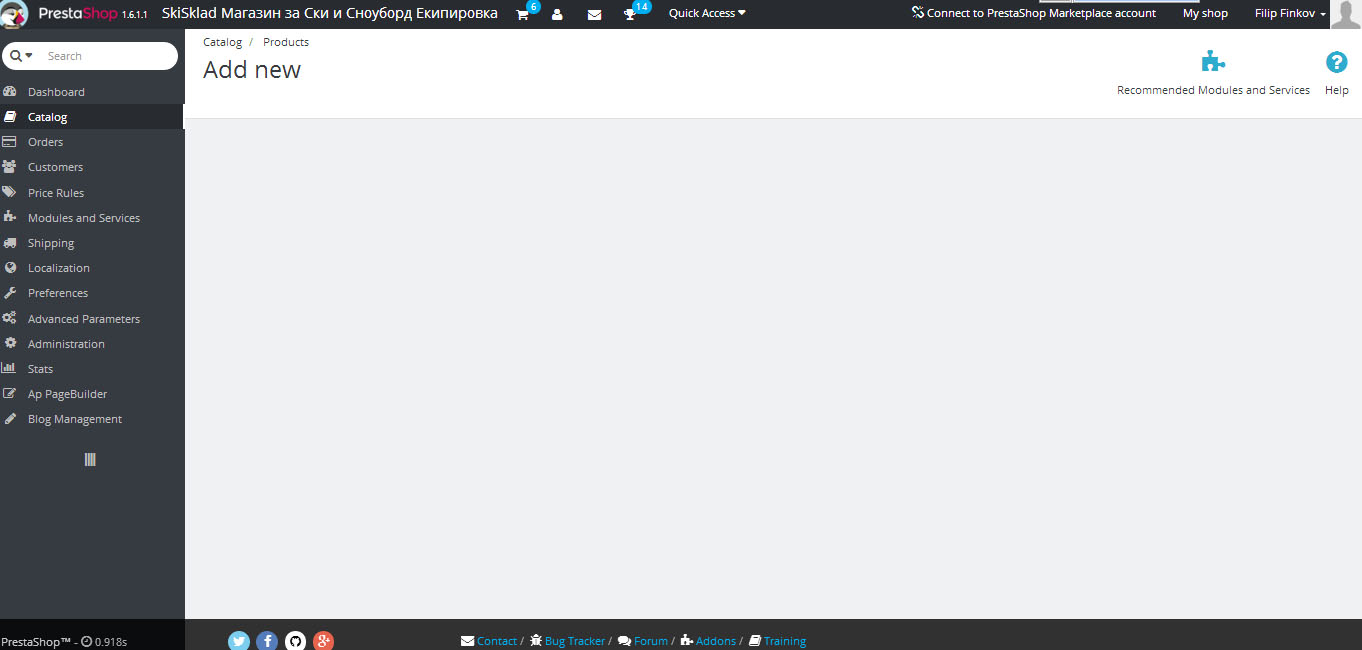Image resolution: width=1362 pixels, height=650 pixels.
Task: Click the Contact footer link
Action: (497, 641)
